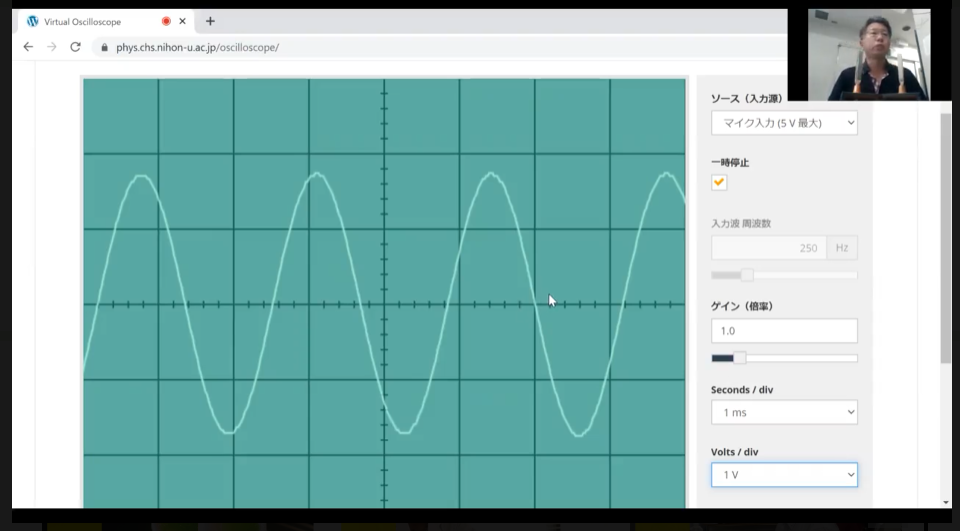The image size is (960, 531).
Task: Click the ソース（入力源） label
Action: (x=747, y=99)
